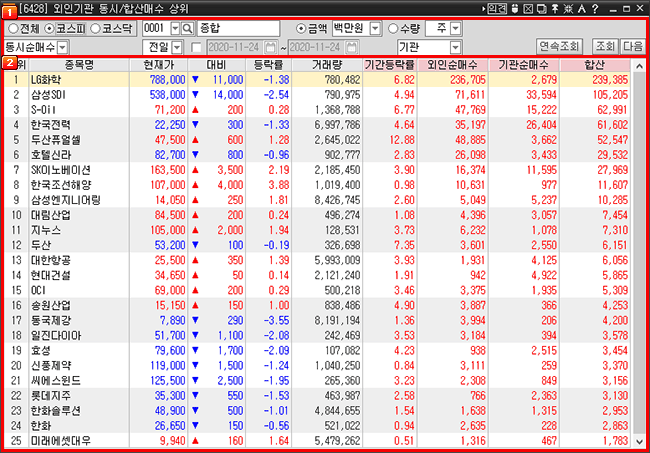Screen dimensions: 650x453
Task: Click the mouse icon in title bar
Action: point(515,8)
